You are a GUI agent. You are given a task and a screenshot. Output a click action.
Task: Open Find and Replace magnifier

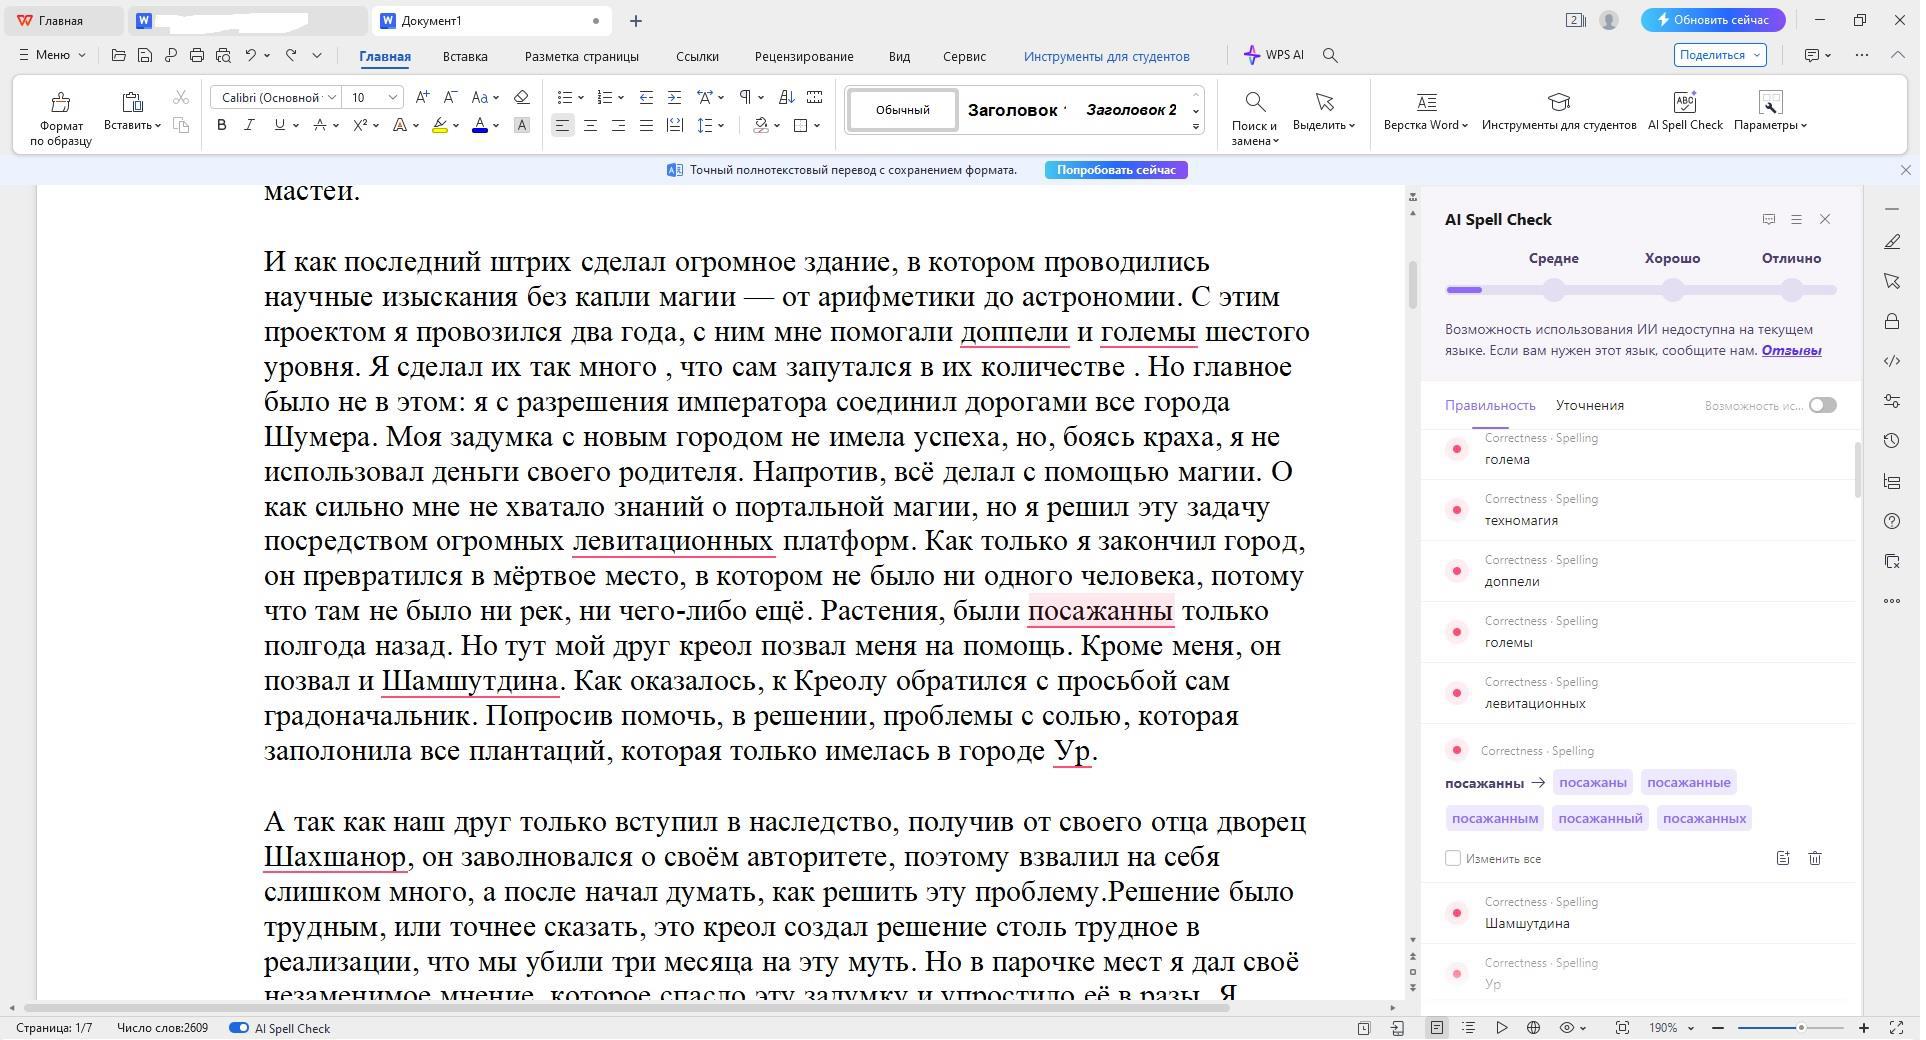point(1254,103)
